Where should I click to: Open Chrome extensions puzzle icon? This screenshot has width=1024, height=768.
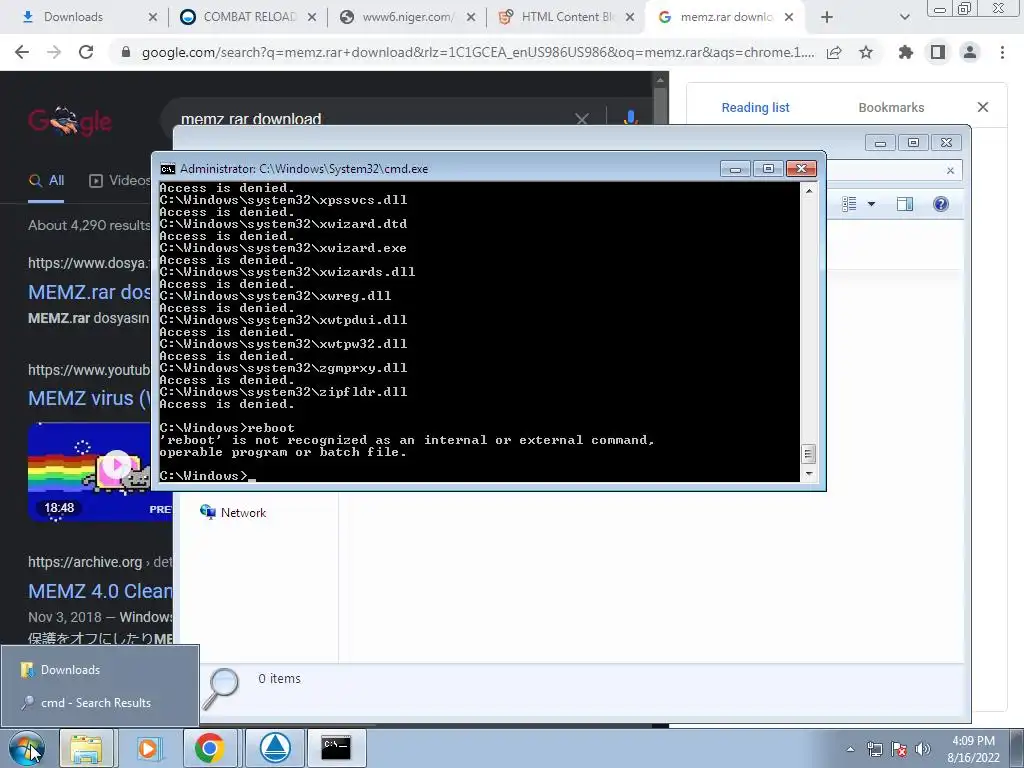(x=906, y=52)
